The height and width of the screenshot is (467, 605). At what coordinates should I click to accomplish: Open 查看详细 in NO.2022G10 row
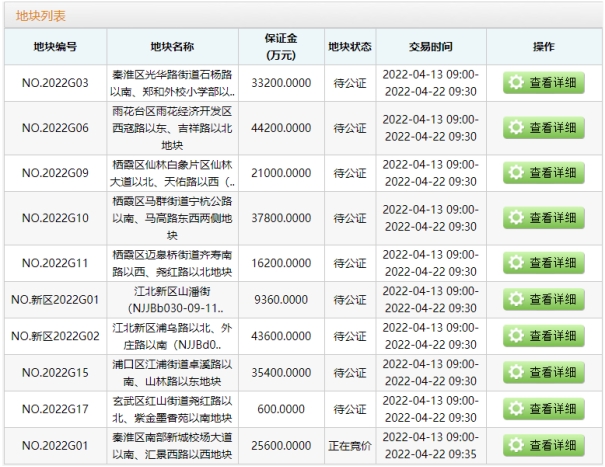(x=544, y=218)
